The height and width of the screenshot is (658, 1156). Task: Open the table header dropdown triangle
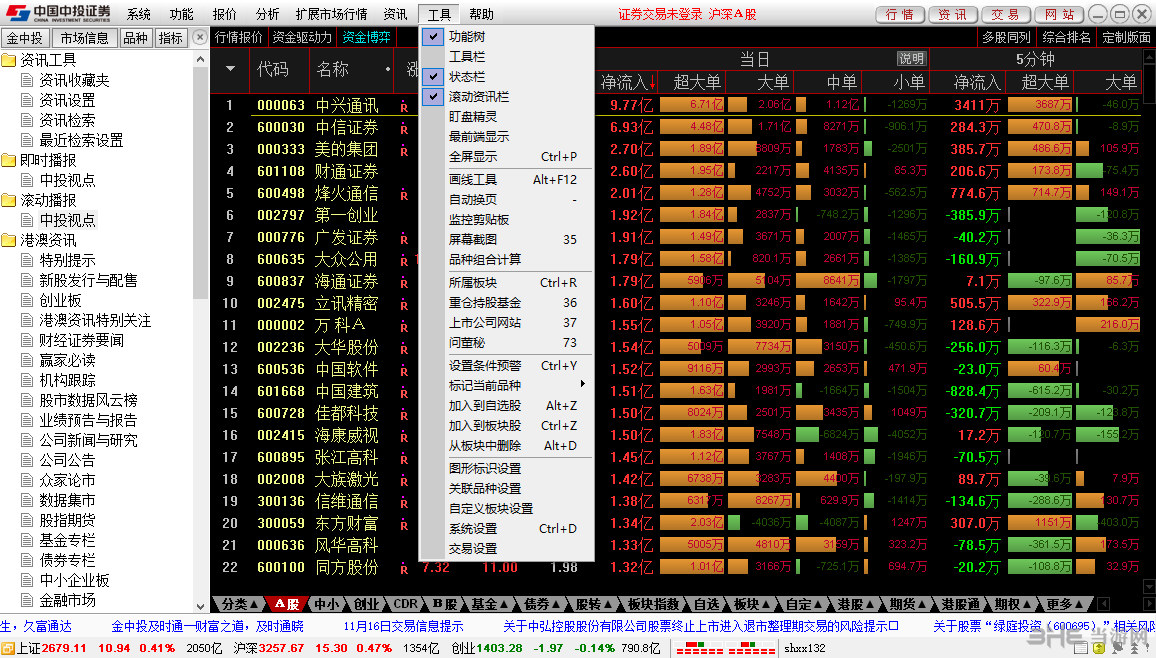(231, 69)
